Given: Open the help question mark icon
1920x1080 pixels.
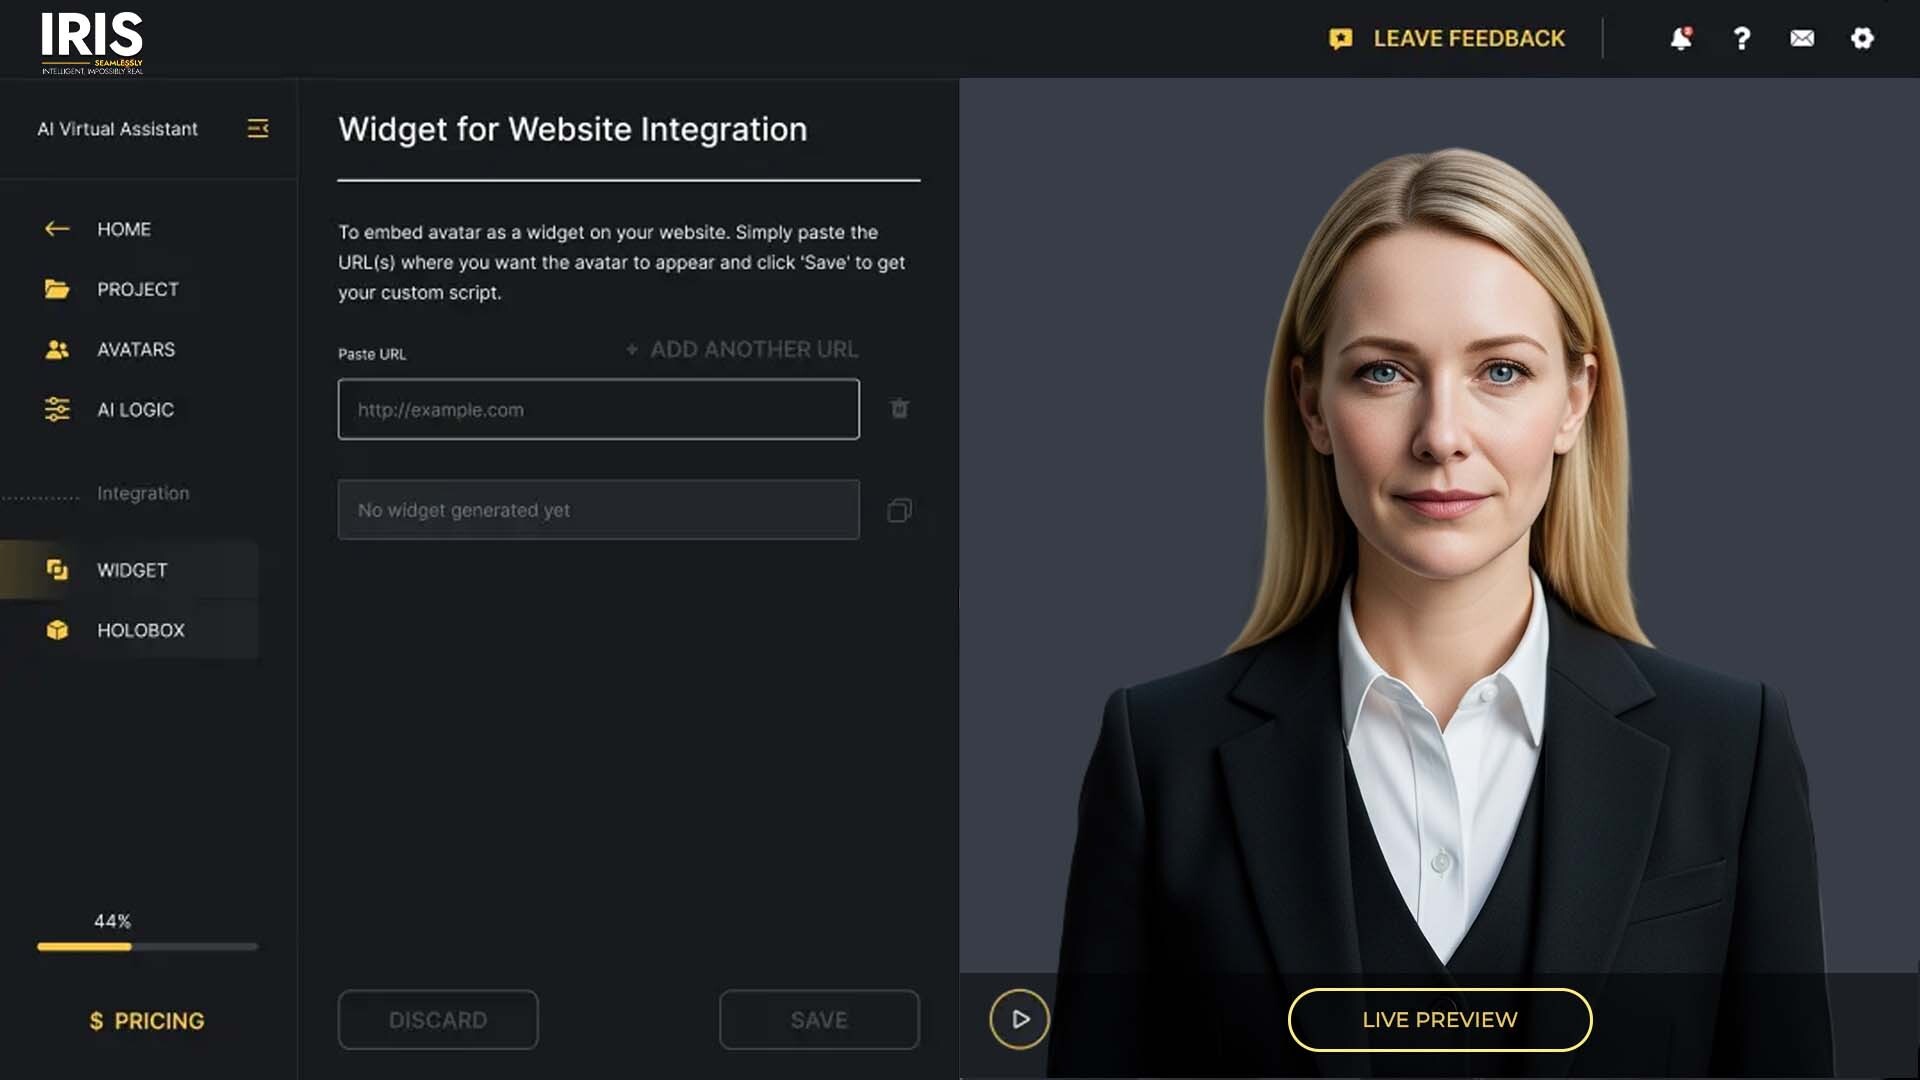Looking at the screenshot, I should [1741, 38].
